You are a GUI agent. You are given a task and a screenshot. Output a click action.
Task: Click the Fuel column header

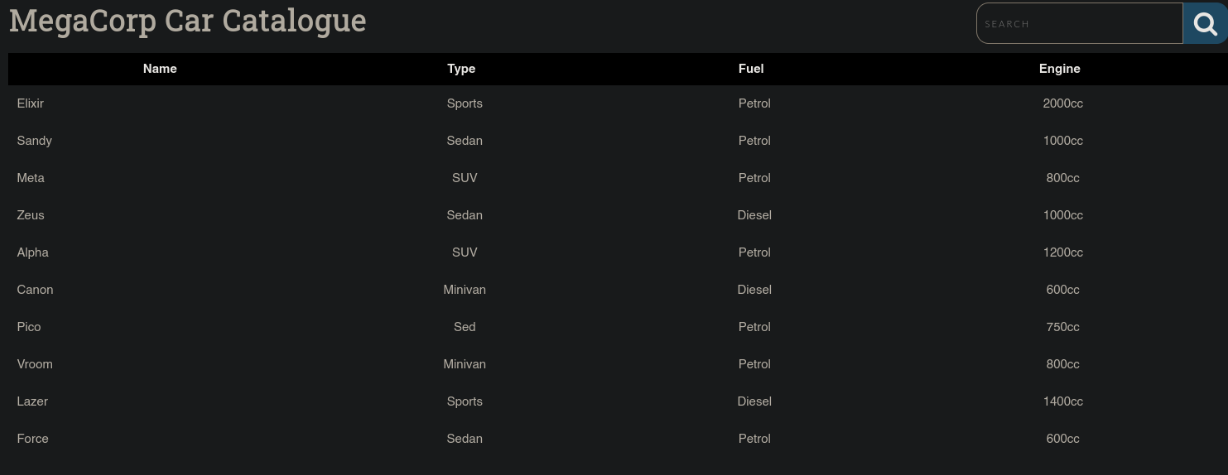pyautogui.click(x=751, y=69)
